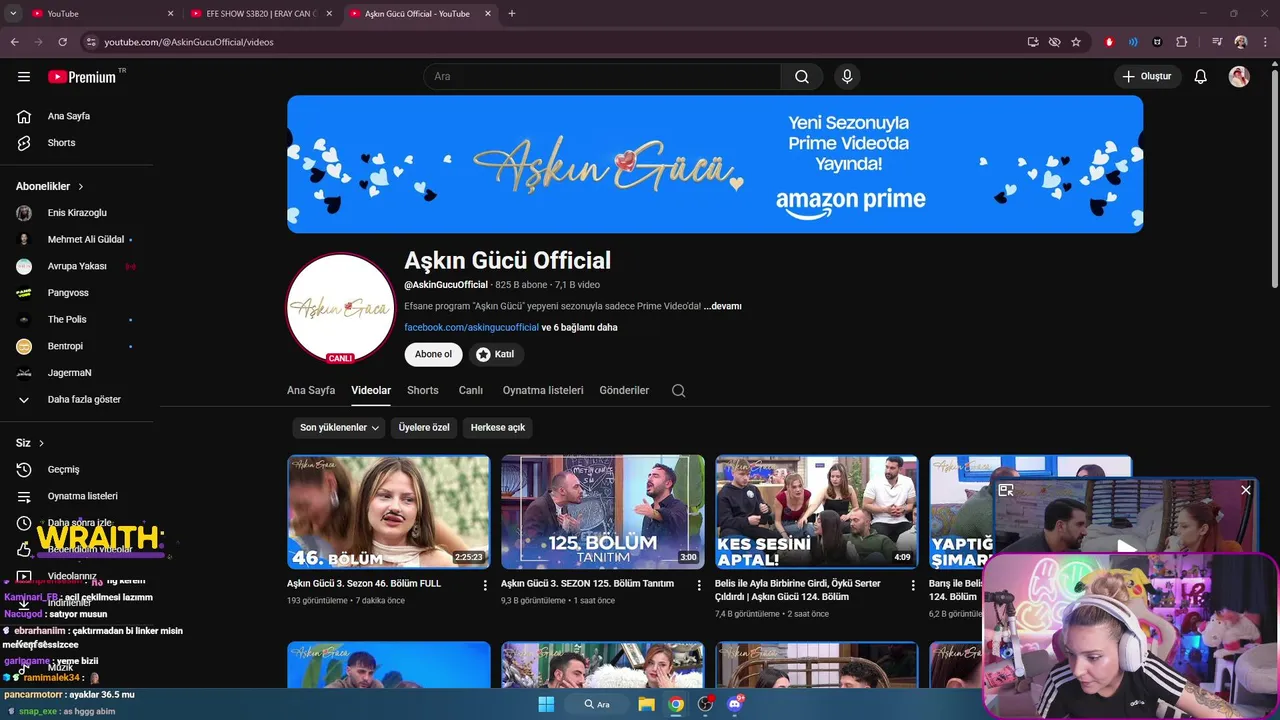Open Son yüklenenler sort dropdown
Screen dimensions: 1280x720
[x=340, y=427]
